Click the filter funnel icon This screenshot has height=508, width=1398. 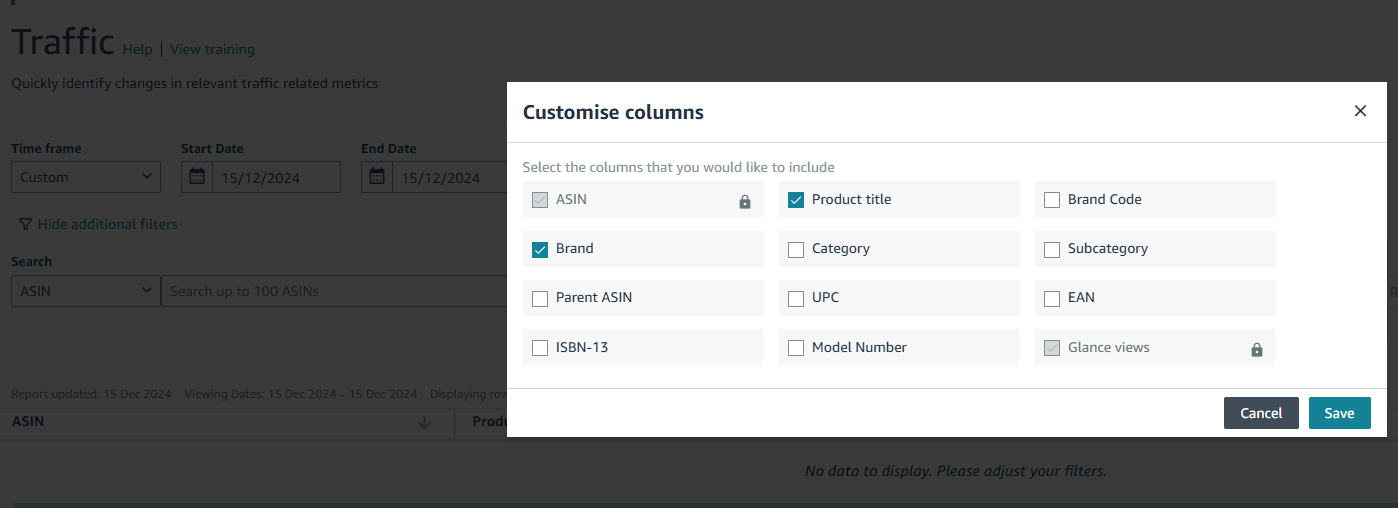tap(25, 224)
